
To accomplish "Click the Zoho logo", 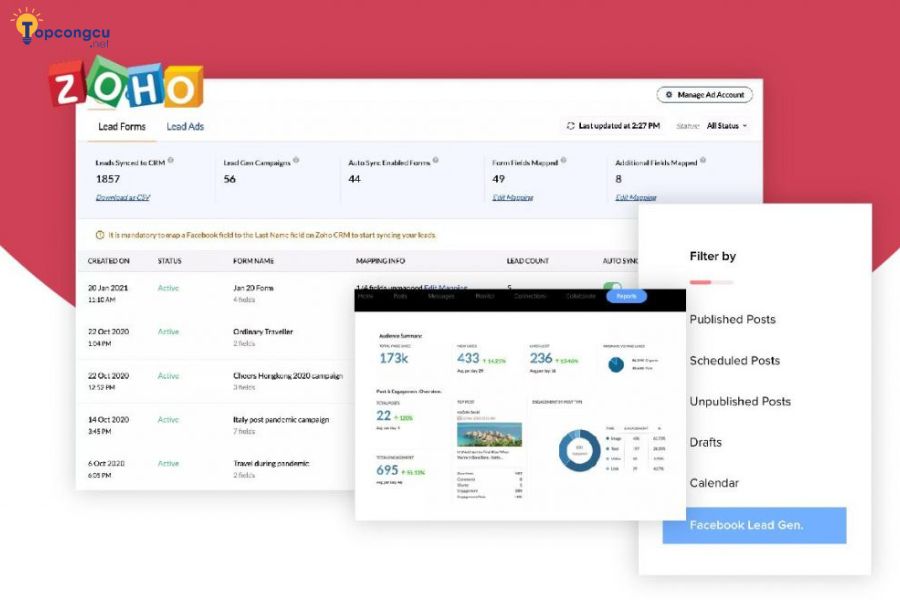I will [127, 84].
